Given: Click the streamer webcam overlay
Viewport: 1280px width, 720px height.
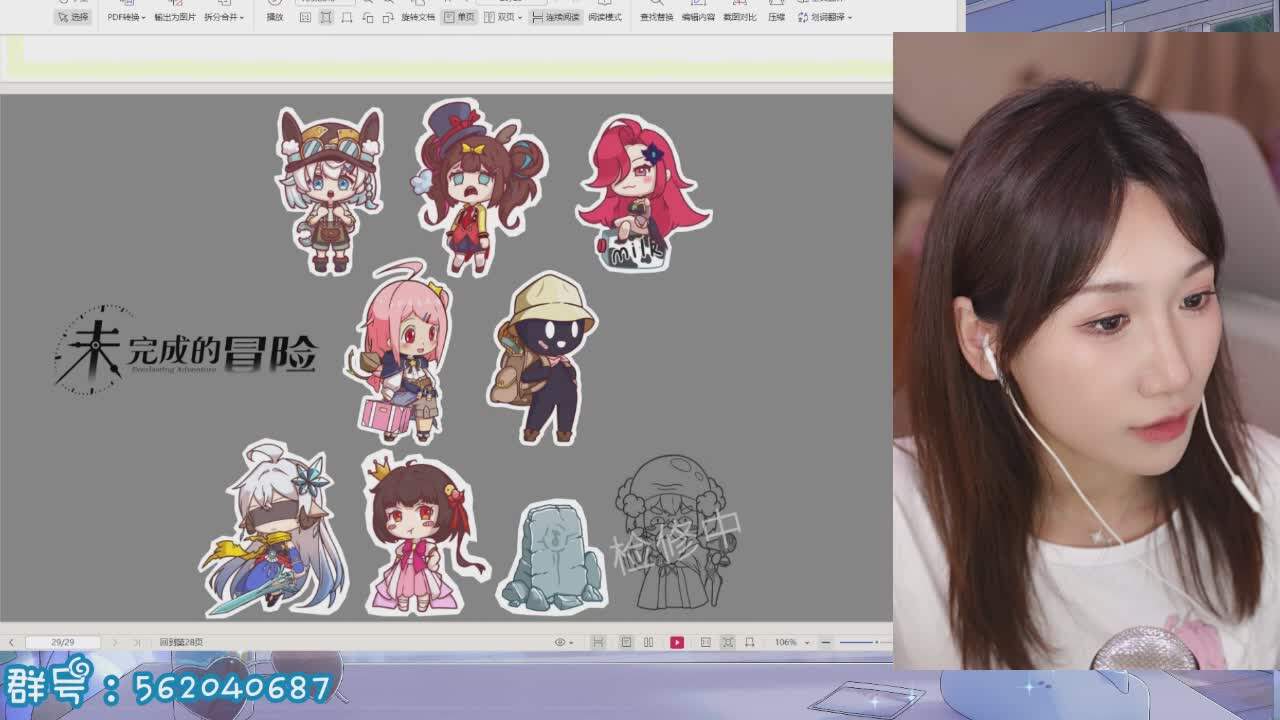Looking at the screenshot, I should click(x=1086, y=351).
